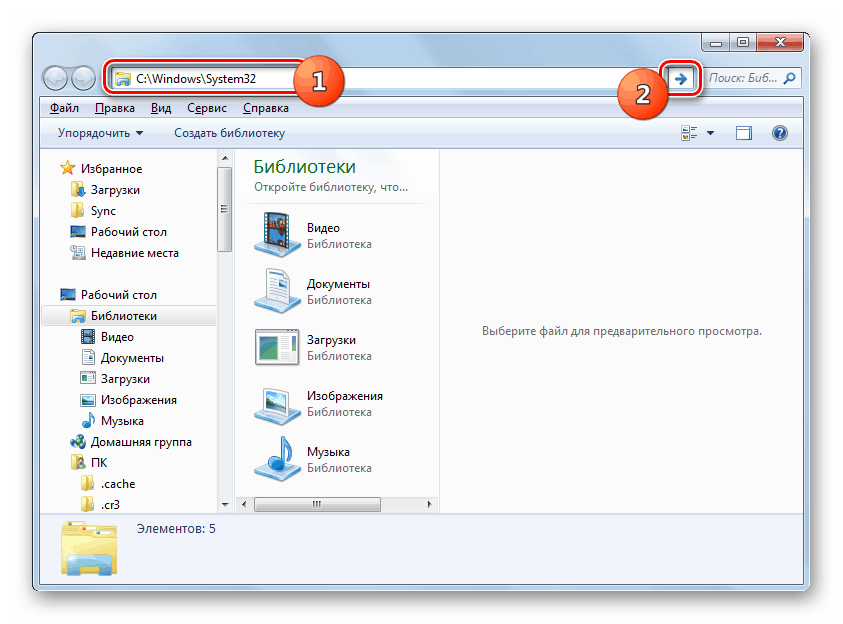Click the Go arrow beside the address bar

tap(681, 79)
